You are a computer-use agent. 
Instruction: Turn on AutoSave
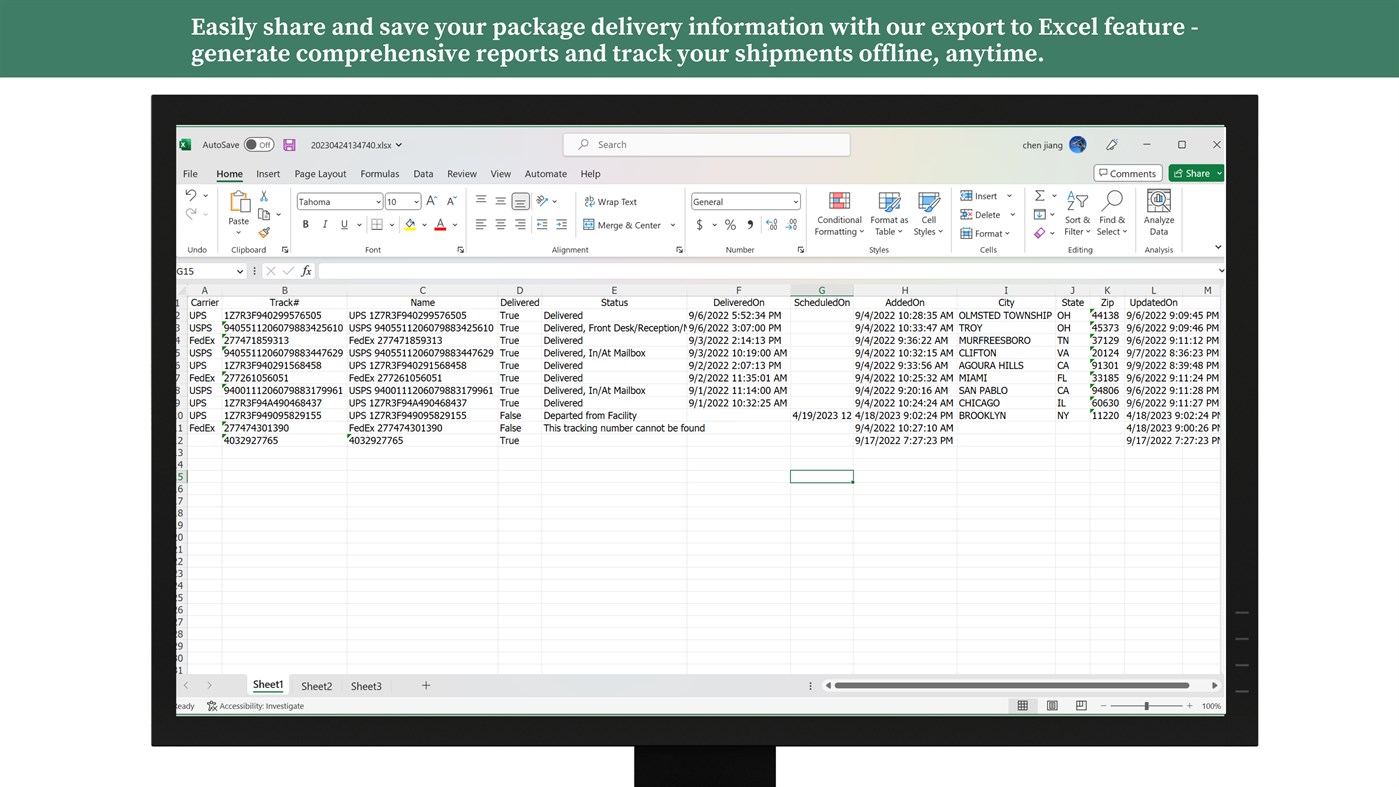pos(259,144)
